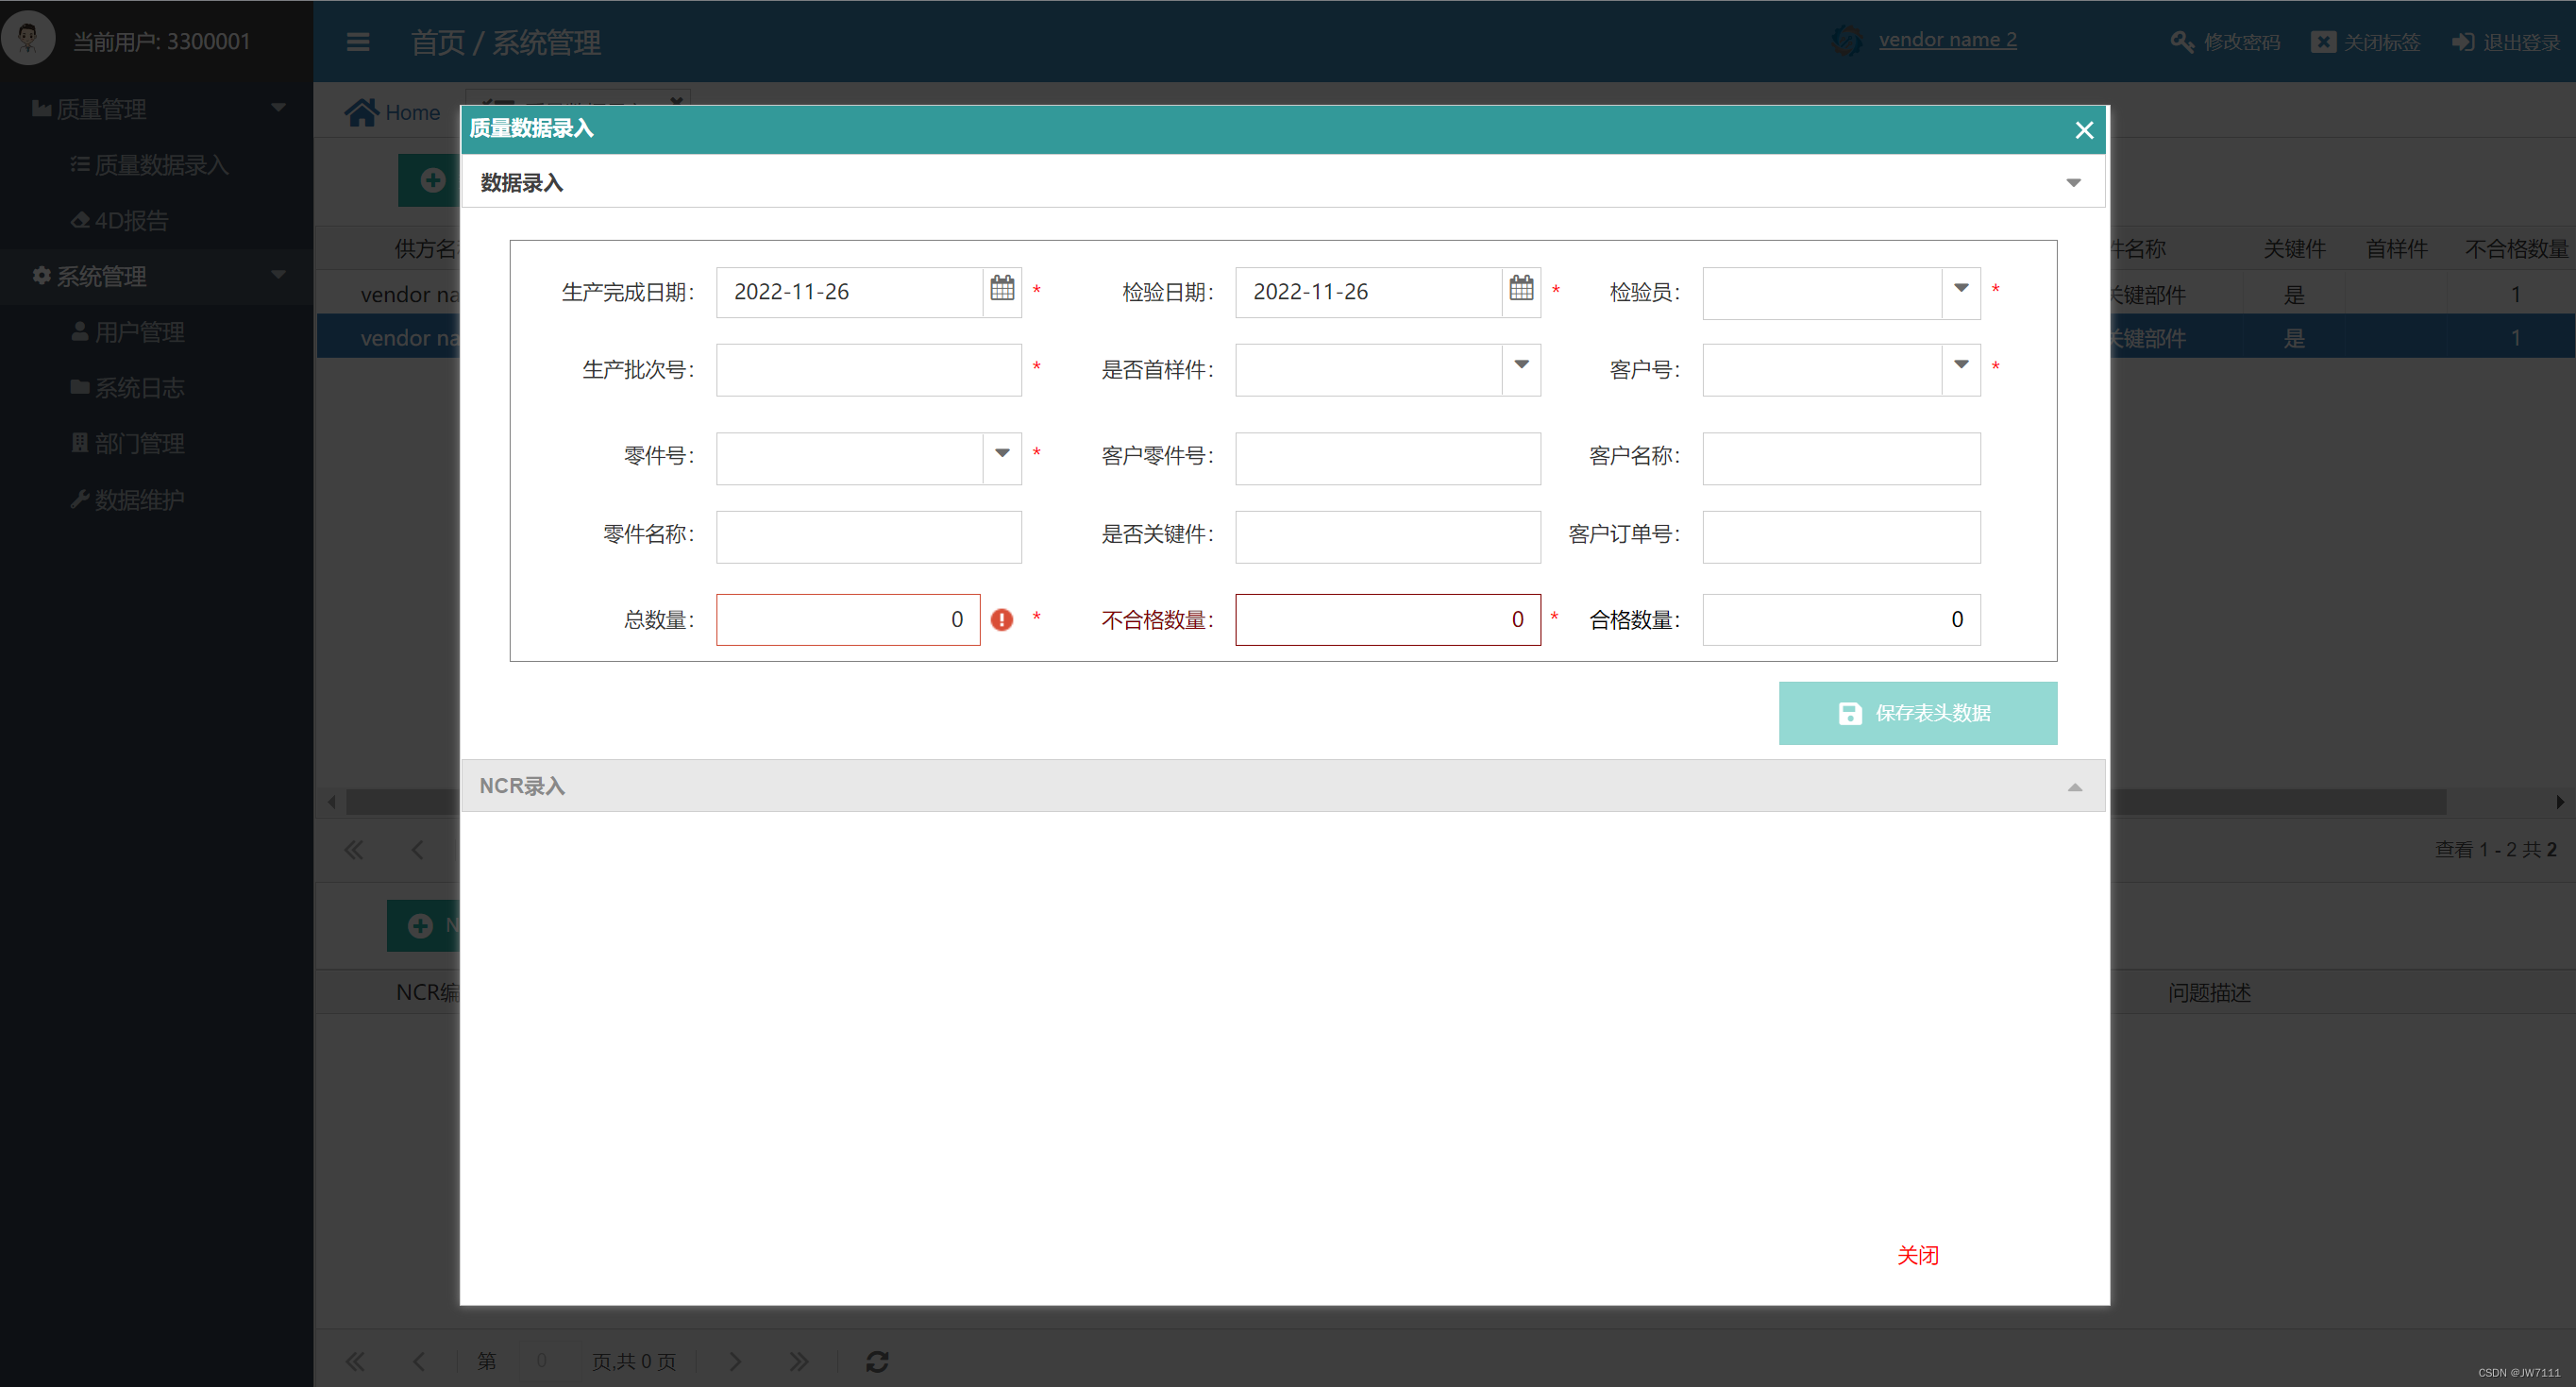The height and width of the screenshot is (1387, 2576).
Task: Focus the 检验日期 date field
Action: (1368, 292)
